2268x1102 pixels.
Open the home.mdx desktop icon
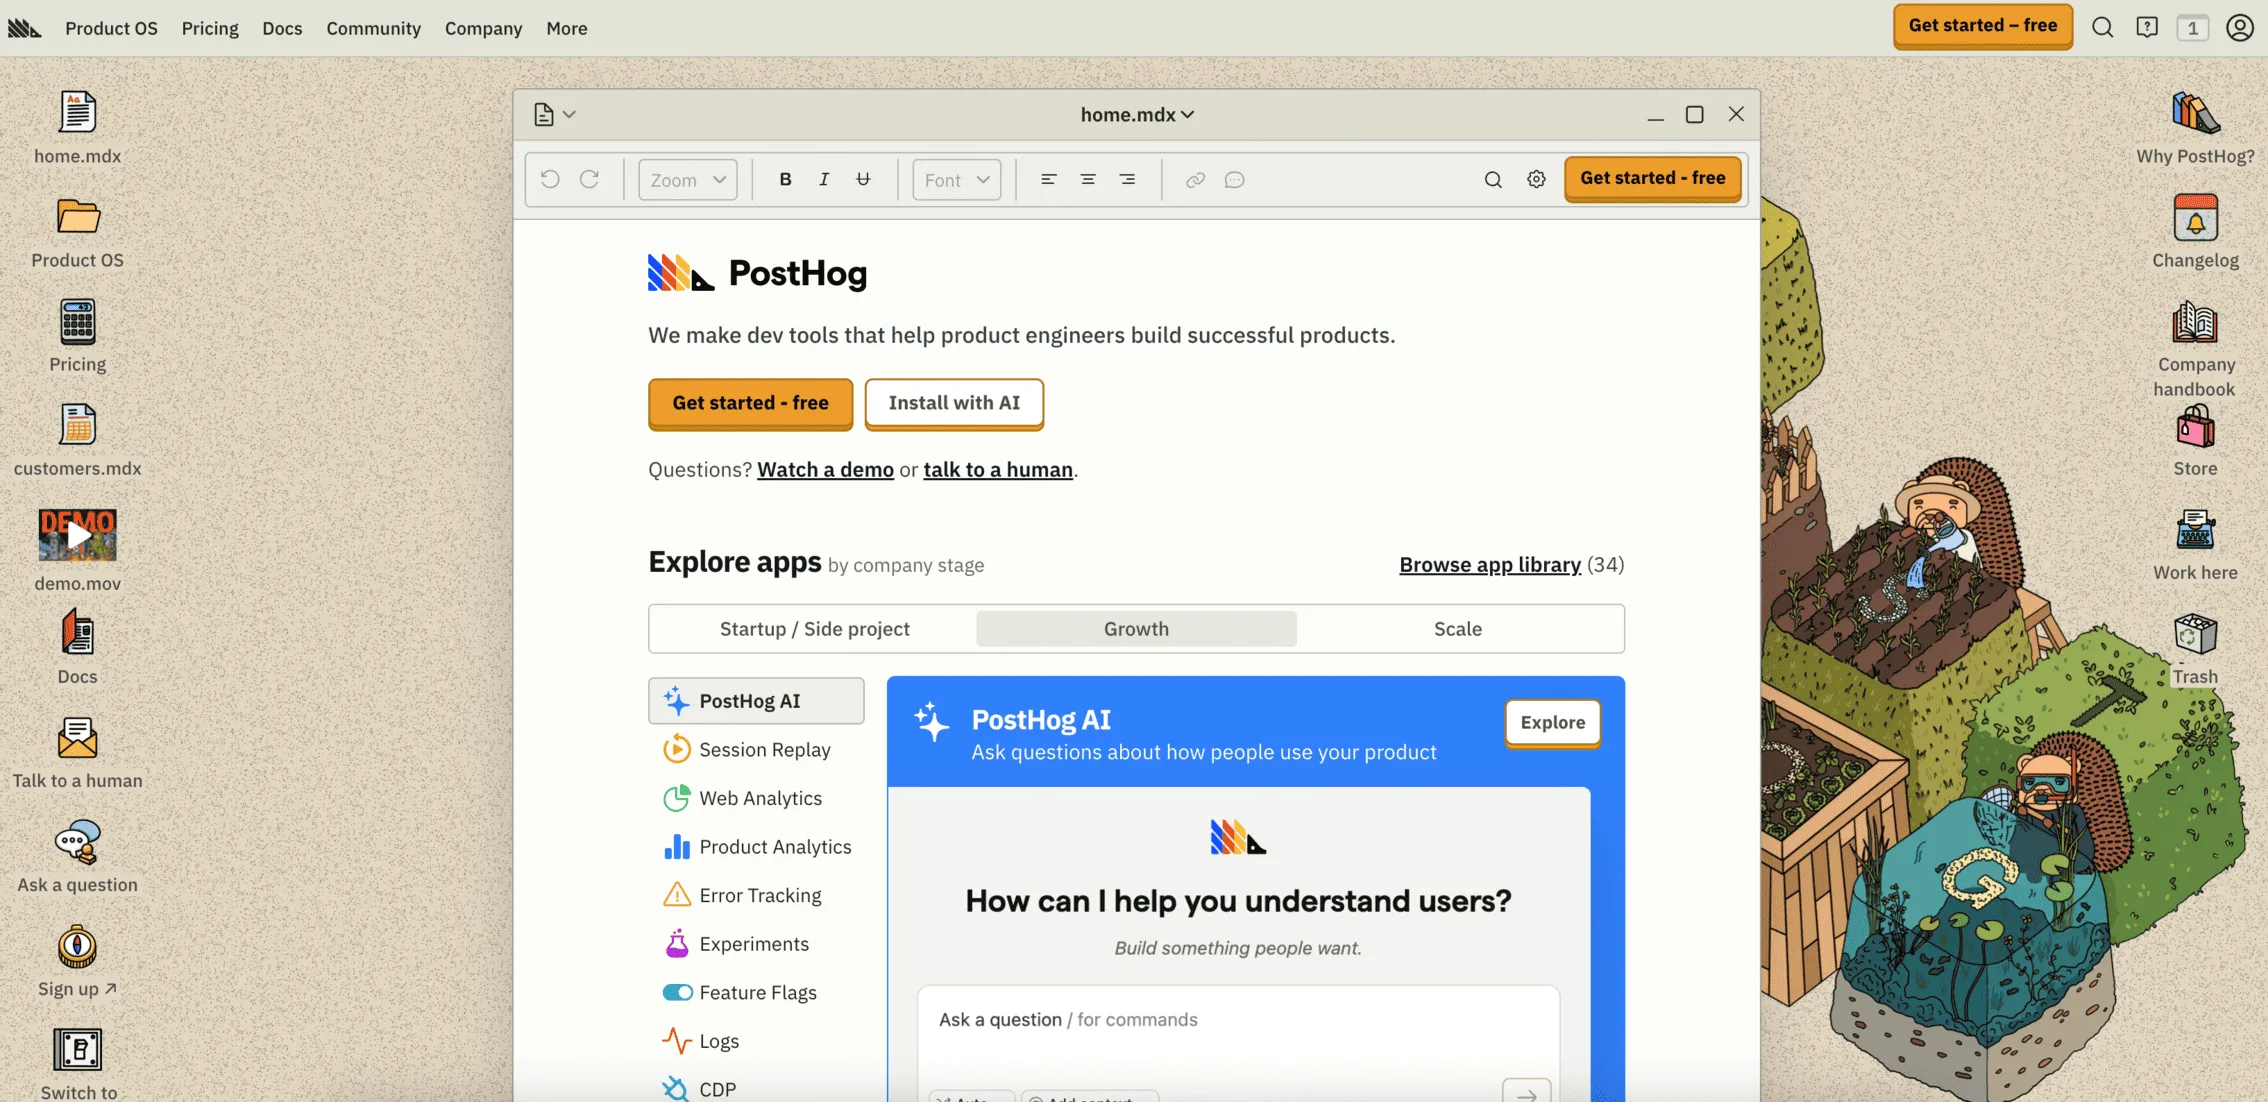tap(77, 112)
